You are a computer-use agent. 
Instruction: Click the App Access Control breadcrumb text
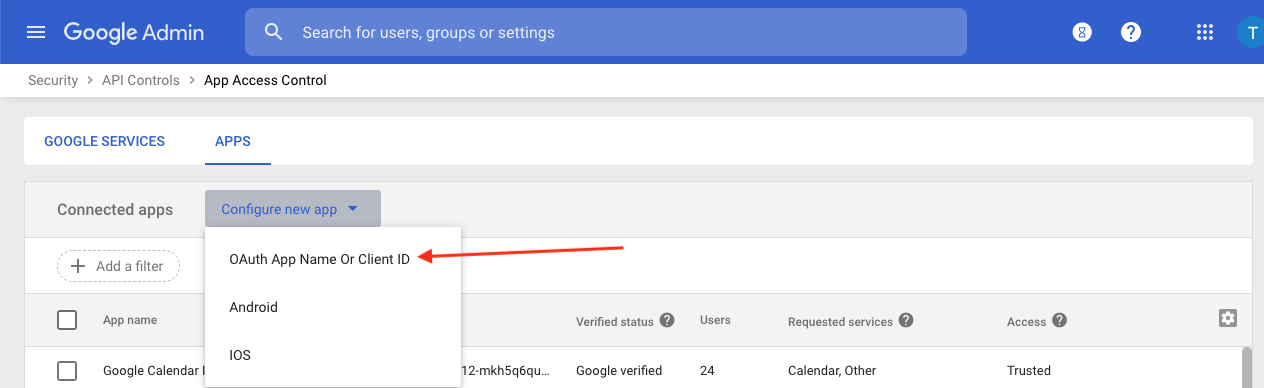(x=265, y=80)
